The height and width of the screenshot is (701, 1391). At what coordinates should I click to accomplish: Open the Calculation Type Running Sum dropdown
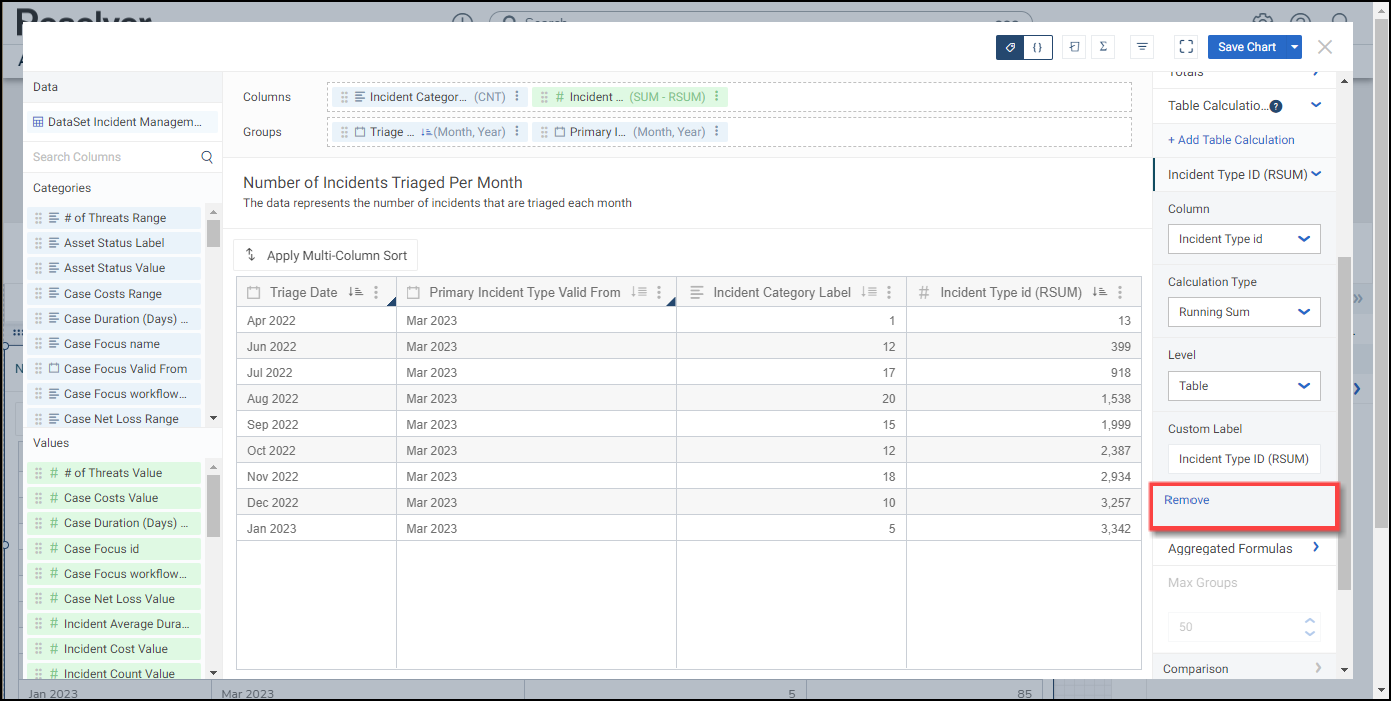point(1243,312)
